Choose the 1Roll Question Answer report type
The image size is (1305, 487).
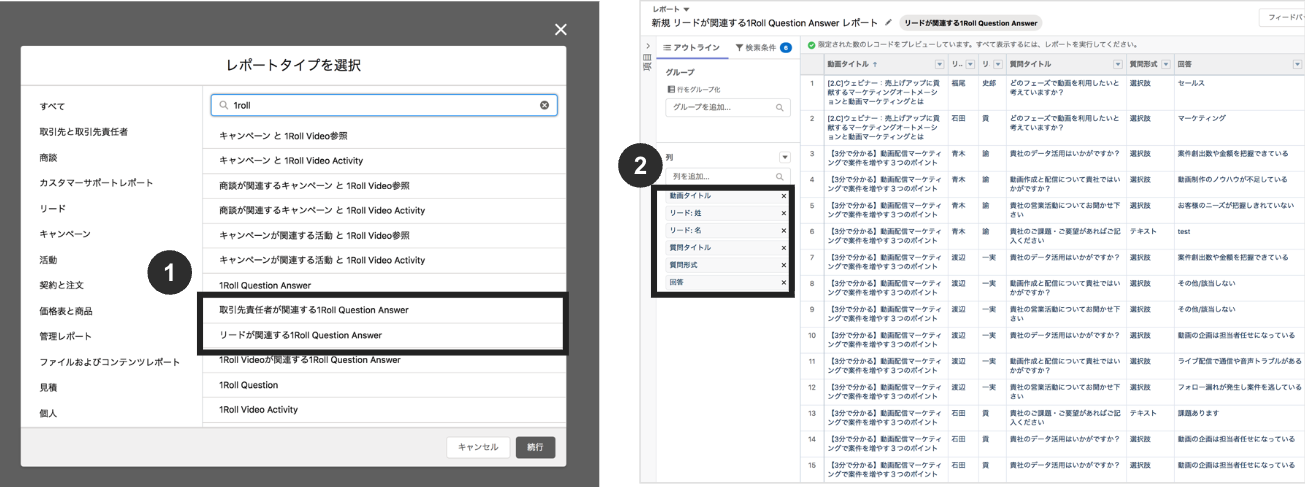(384, 285)
